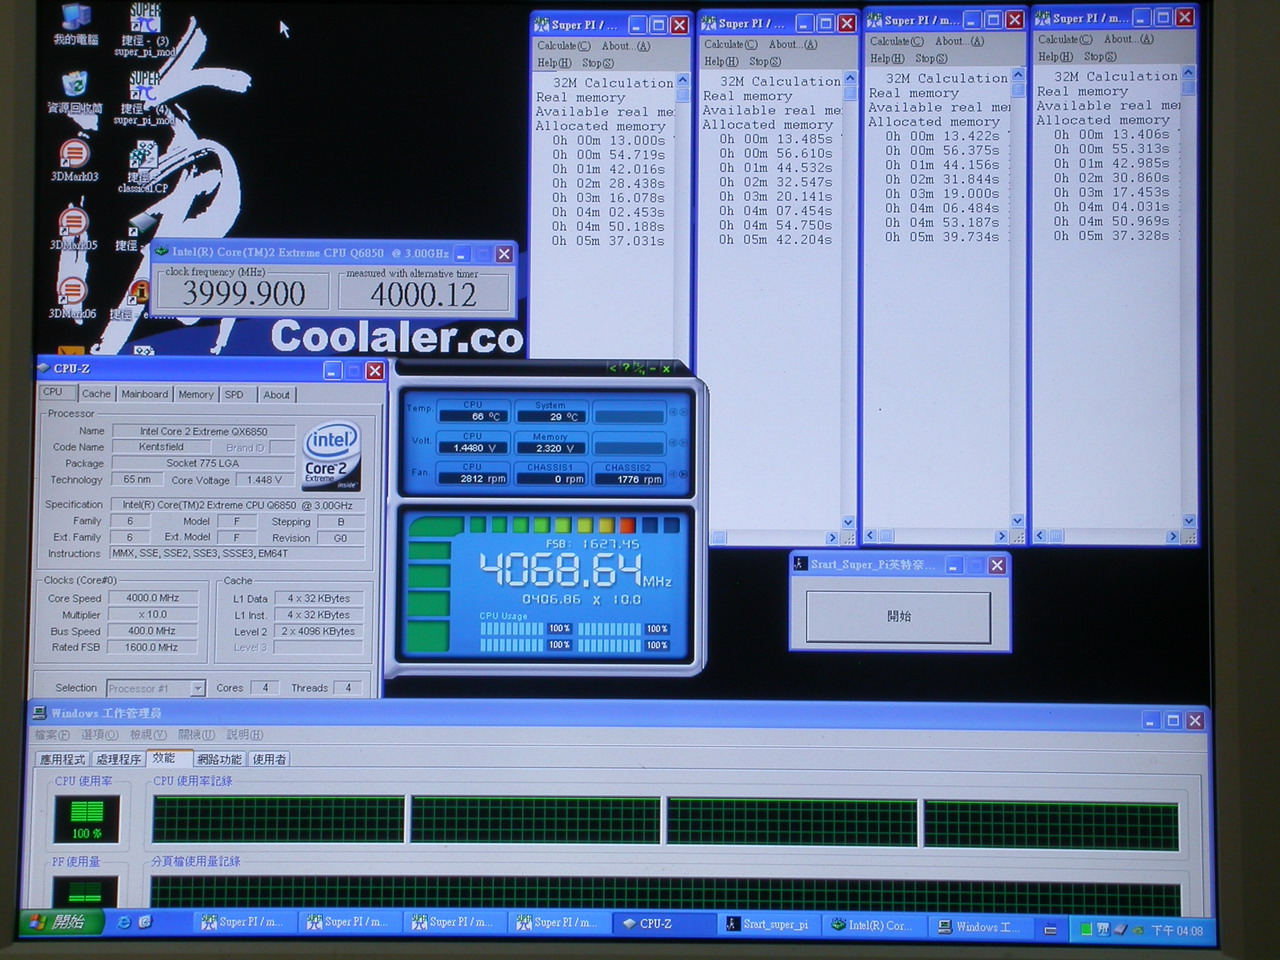Switch to the Windows Task Manager taskbar button

click(980, 928)
